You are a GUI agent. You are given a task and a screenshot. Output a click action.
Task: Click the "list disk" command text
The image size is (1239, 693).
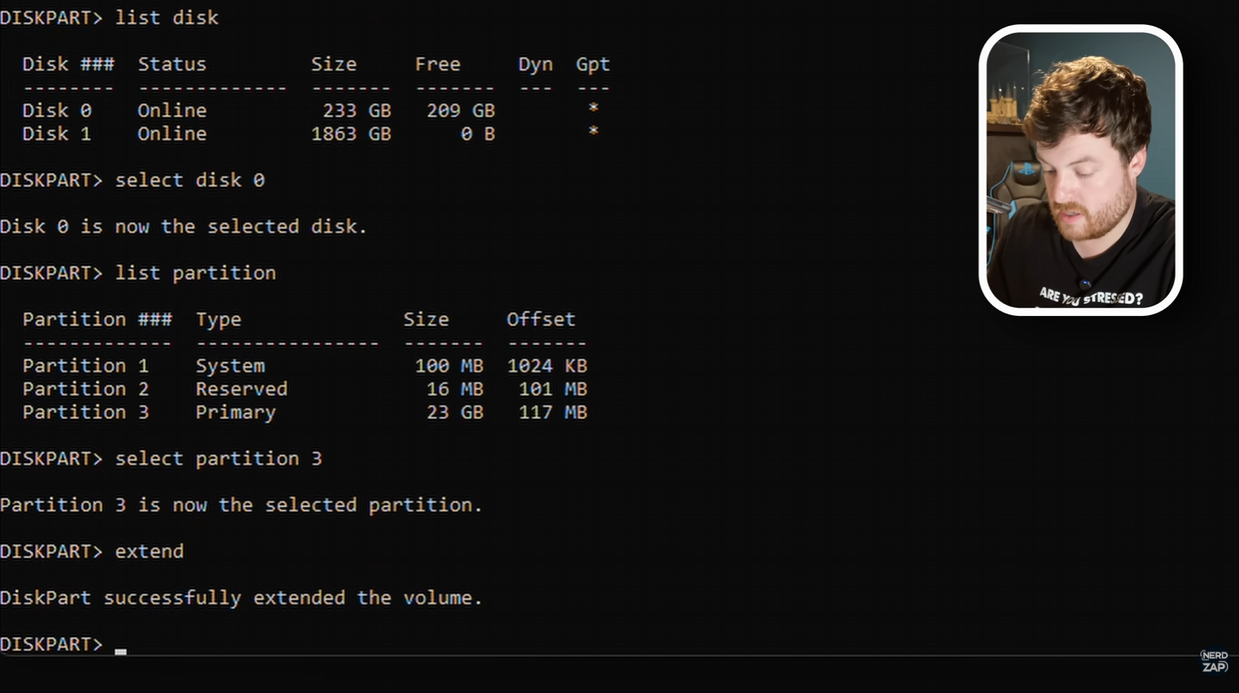point(167,17)
